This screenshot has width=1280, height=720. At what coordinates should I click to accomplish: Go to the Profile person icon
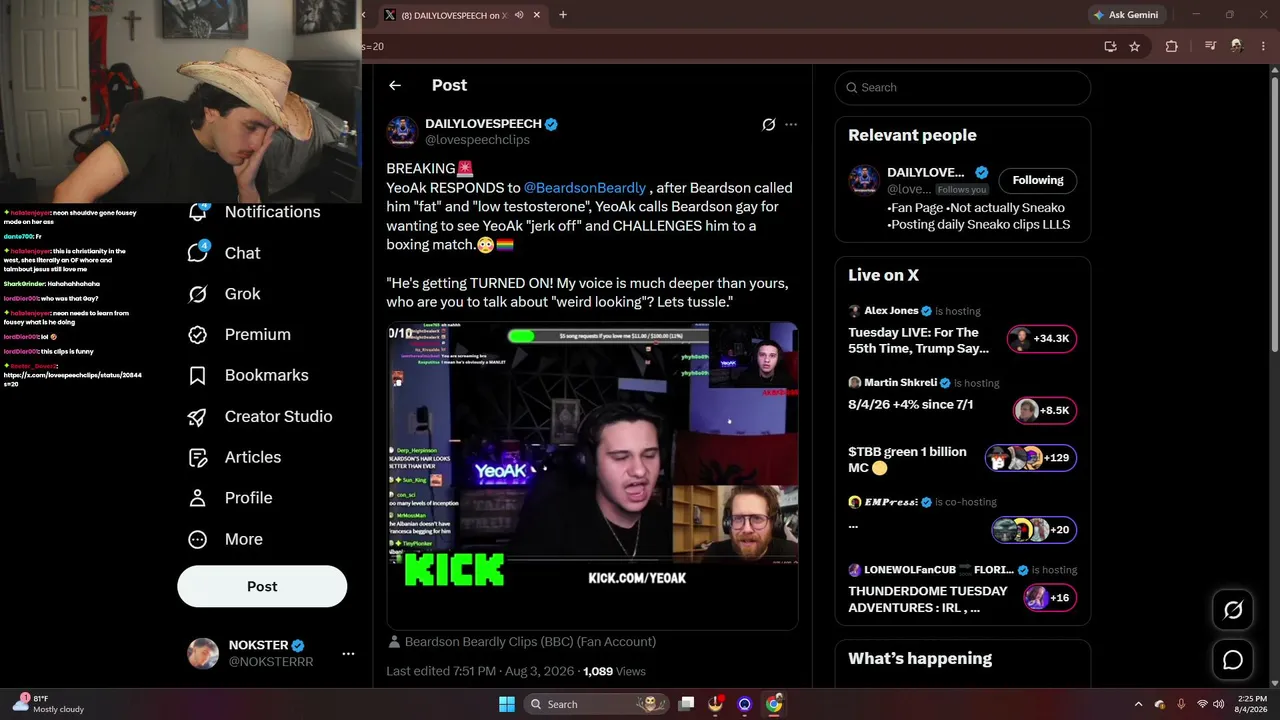point(198,498)
